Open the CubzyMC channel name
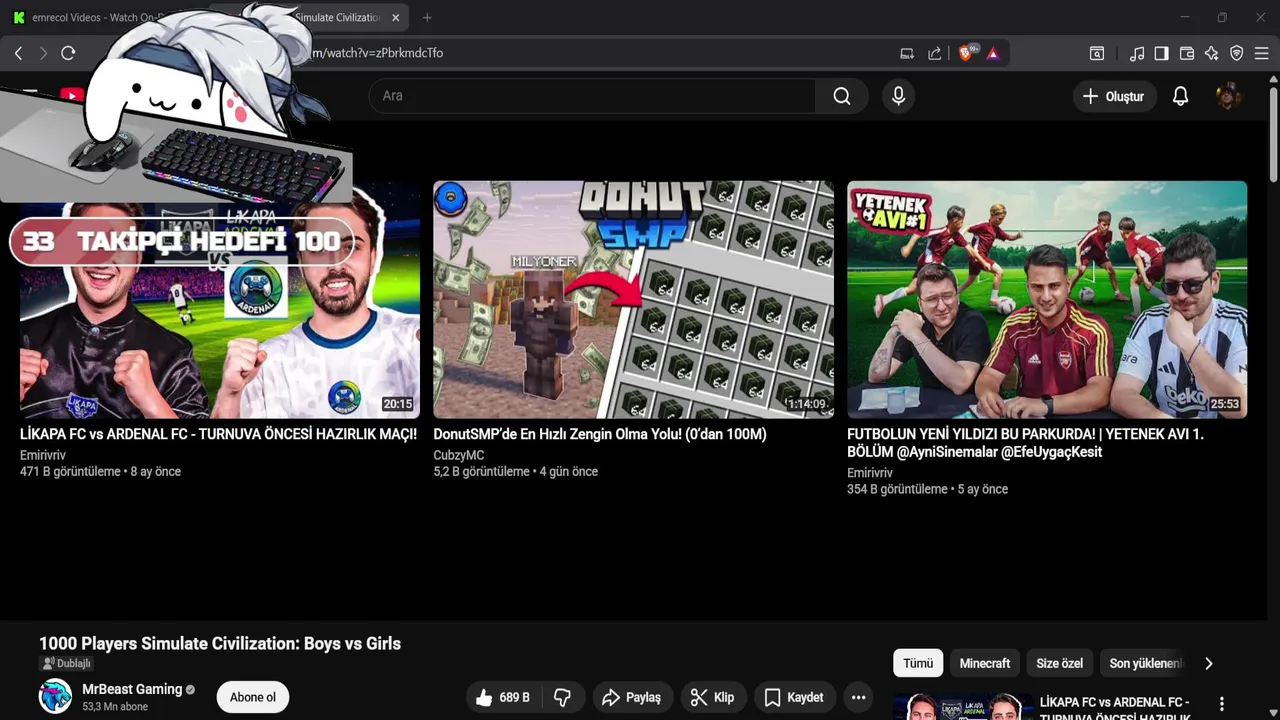The image size is (1280, 720). [x=459, y=455]
